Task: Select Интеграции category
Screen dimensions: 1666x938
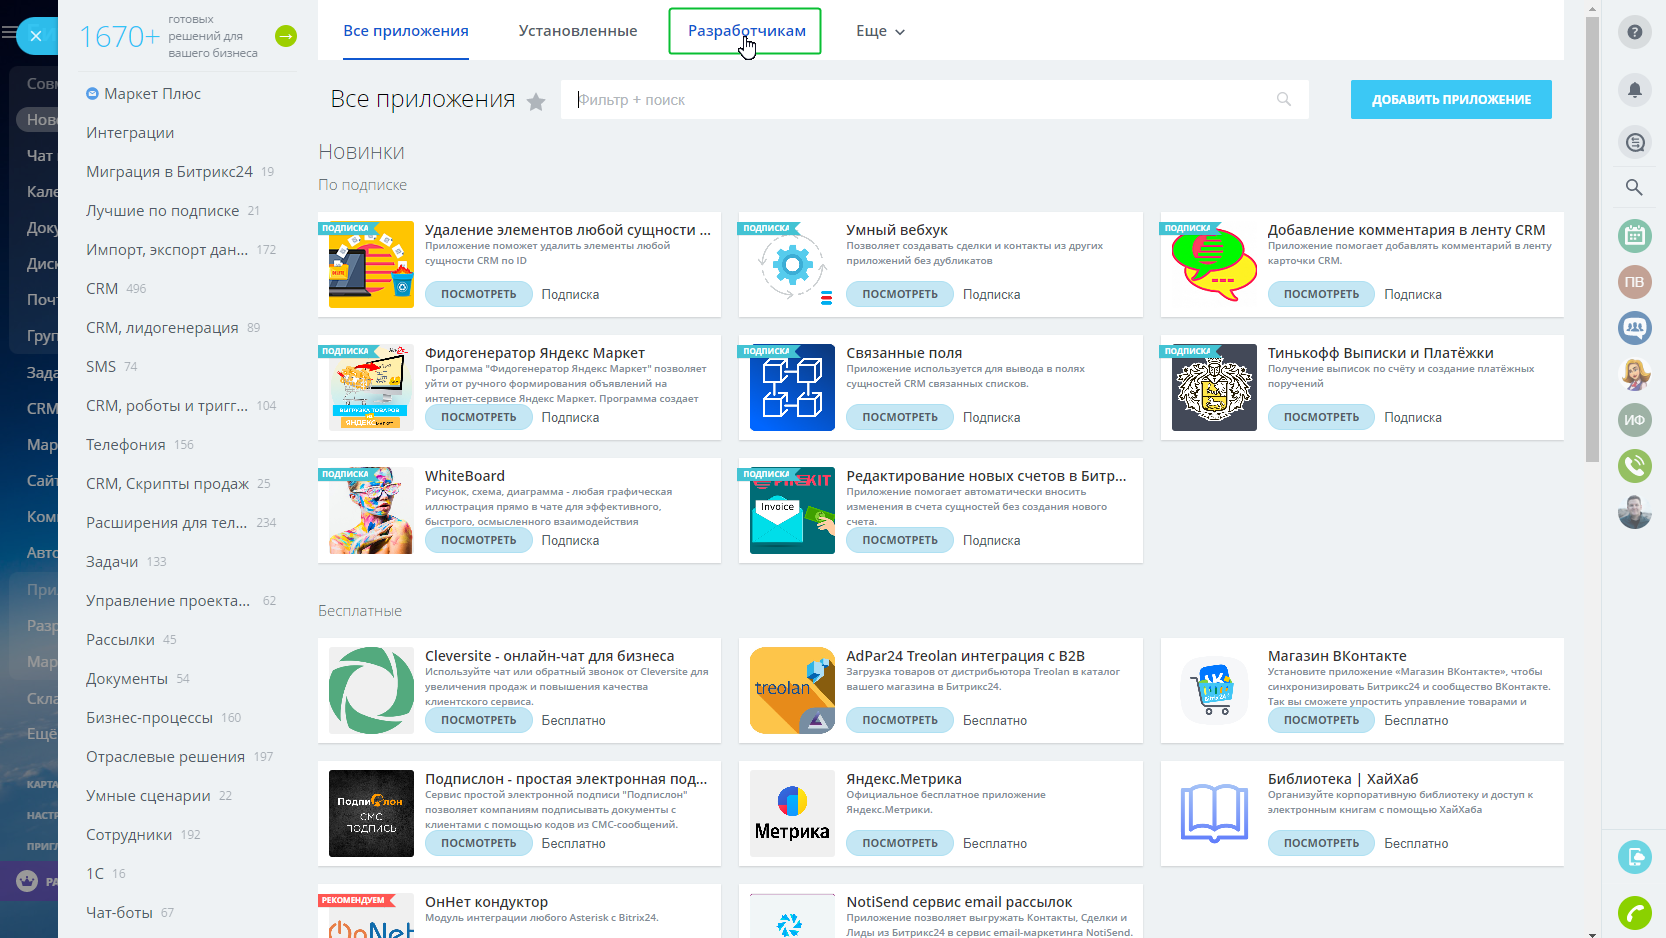Action: pyautogui.click(x=130, y=132)
